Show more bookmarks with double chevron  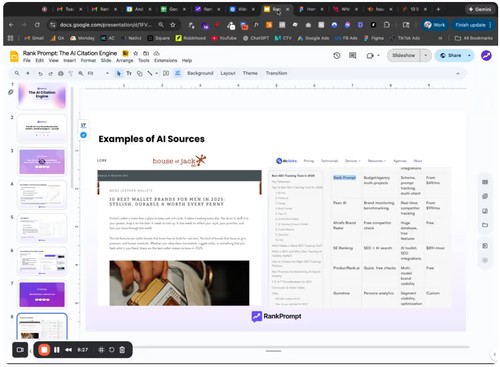tap(440, 38)
